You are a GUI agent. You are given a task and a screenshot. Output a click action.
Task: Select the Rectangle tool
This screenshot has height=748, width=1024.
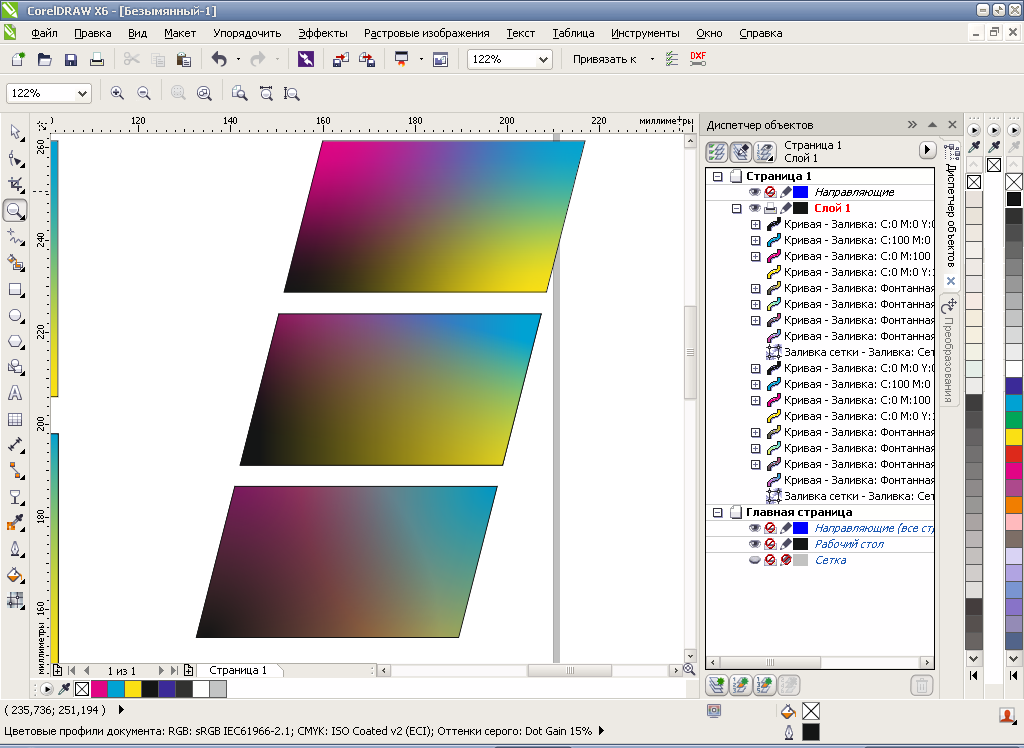15,289
